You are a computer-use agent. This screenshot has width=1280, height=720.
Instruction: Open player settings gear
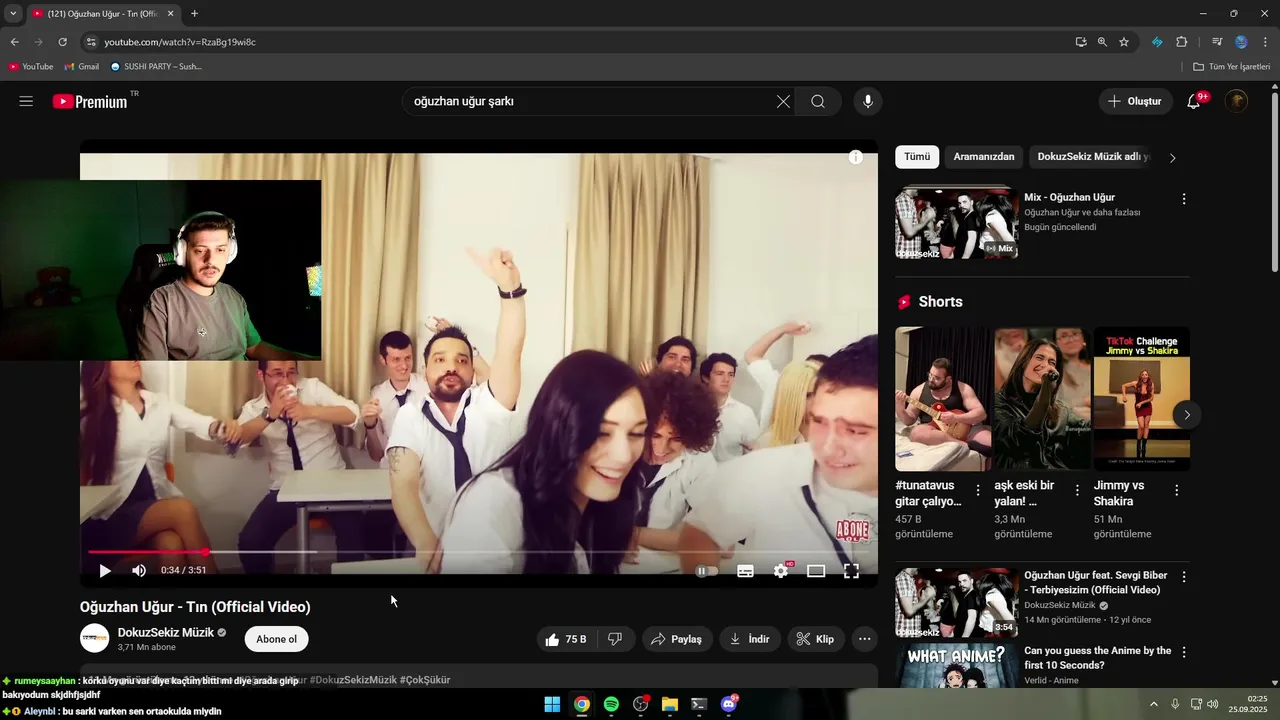coord(781,571)
